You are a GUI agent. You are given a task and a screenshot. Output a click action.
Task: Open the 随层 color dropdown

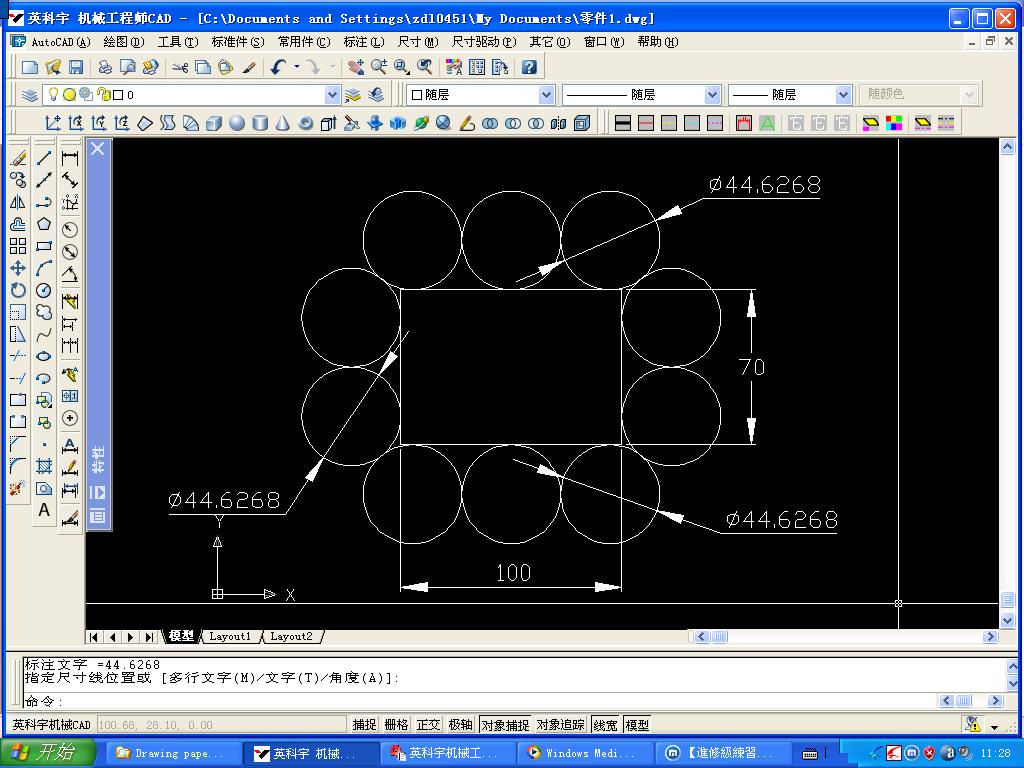click(547, 95)
